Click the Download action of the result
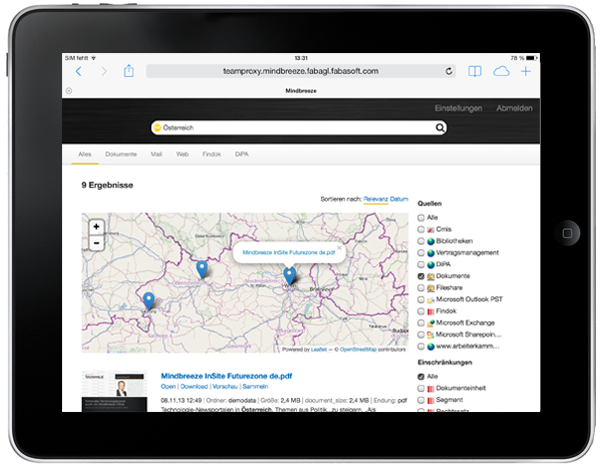 click(194, 386)
